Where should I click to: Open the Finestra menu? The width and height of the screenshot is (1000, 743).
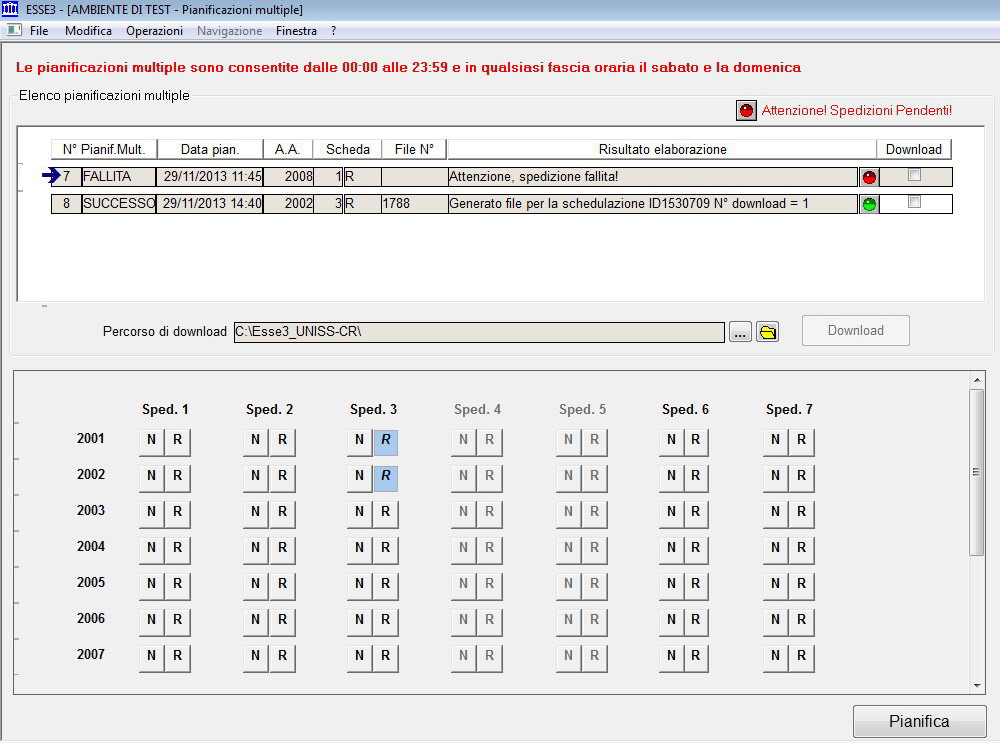pyautogui.click(x=296, y=31)
